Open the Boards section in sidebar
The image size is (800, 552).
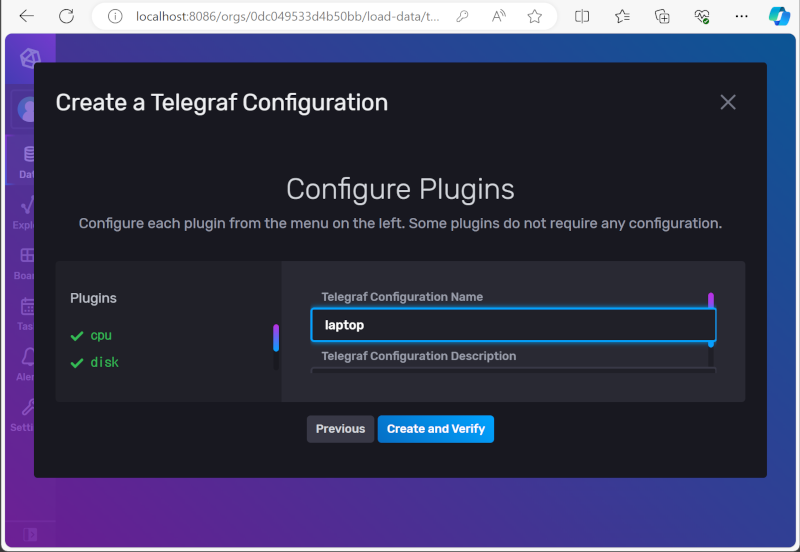24,263
